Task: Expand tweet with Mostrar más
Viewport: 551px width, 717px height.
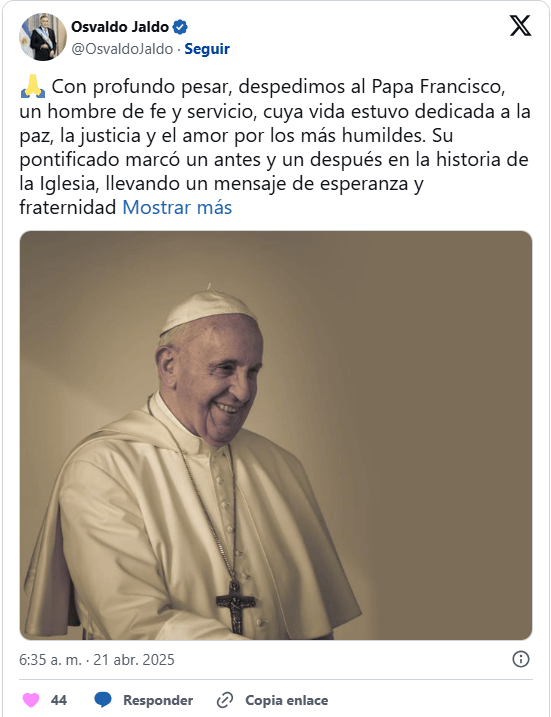Action: 177,208
